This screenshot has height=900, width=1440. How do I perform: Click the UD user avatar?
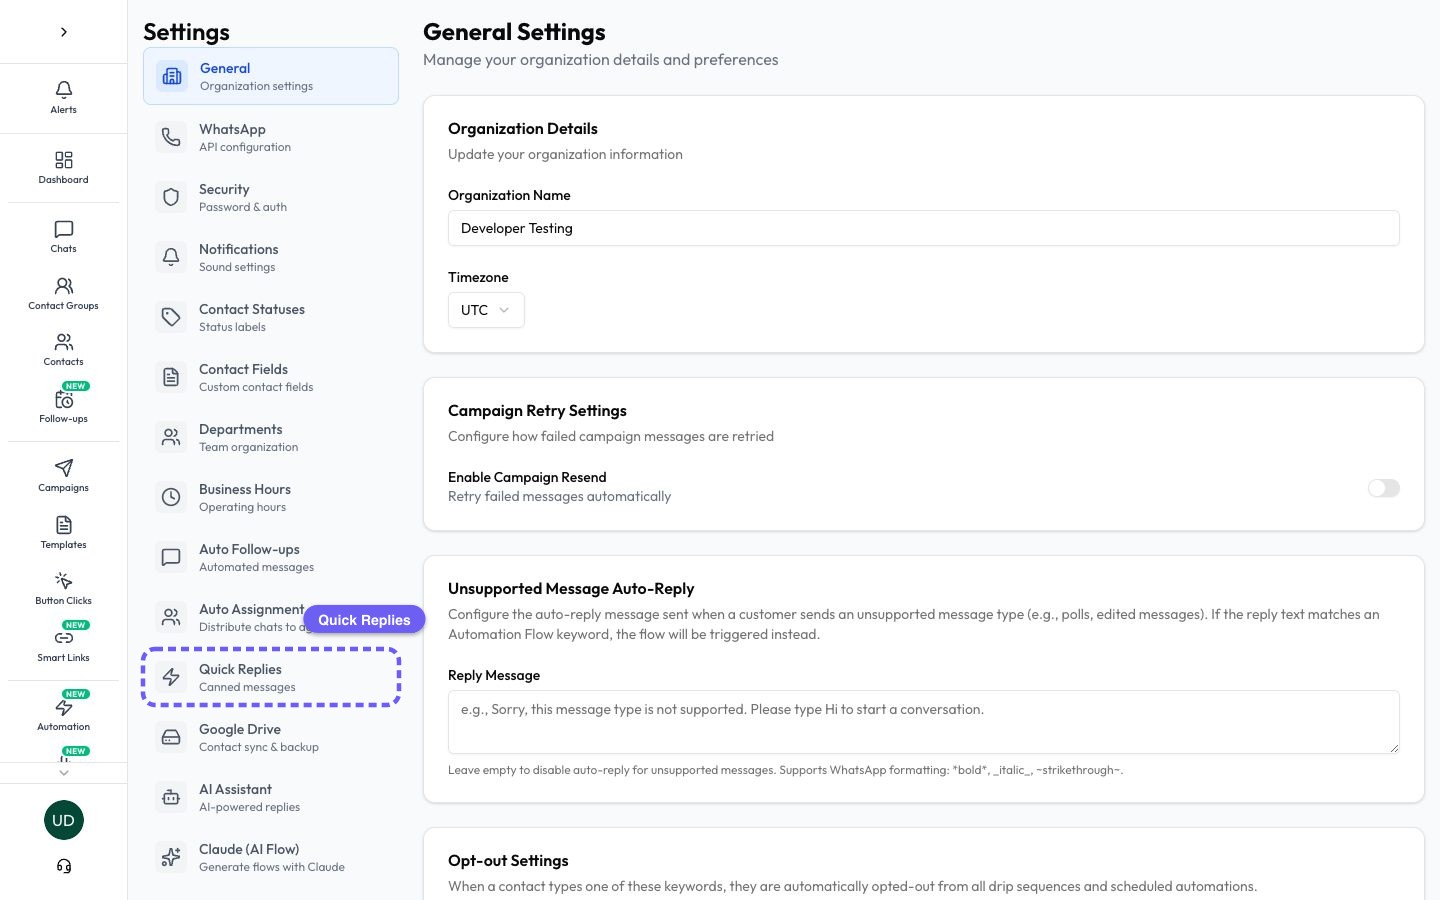coord(63,820)
